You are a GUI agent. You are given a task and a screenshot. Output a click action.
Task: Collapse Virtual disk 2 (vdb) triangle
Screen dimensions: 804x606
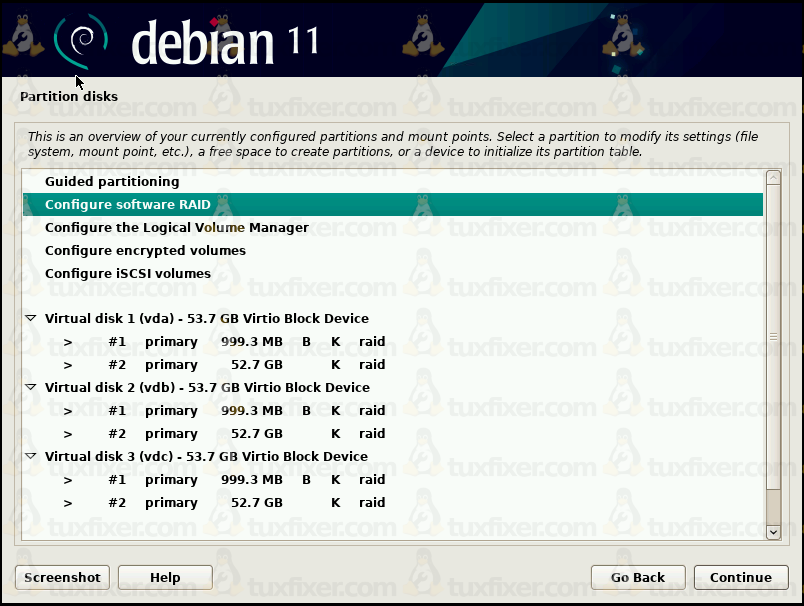[31, 388]
